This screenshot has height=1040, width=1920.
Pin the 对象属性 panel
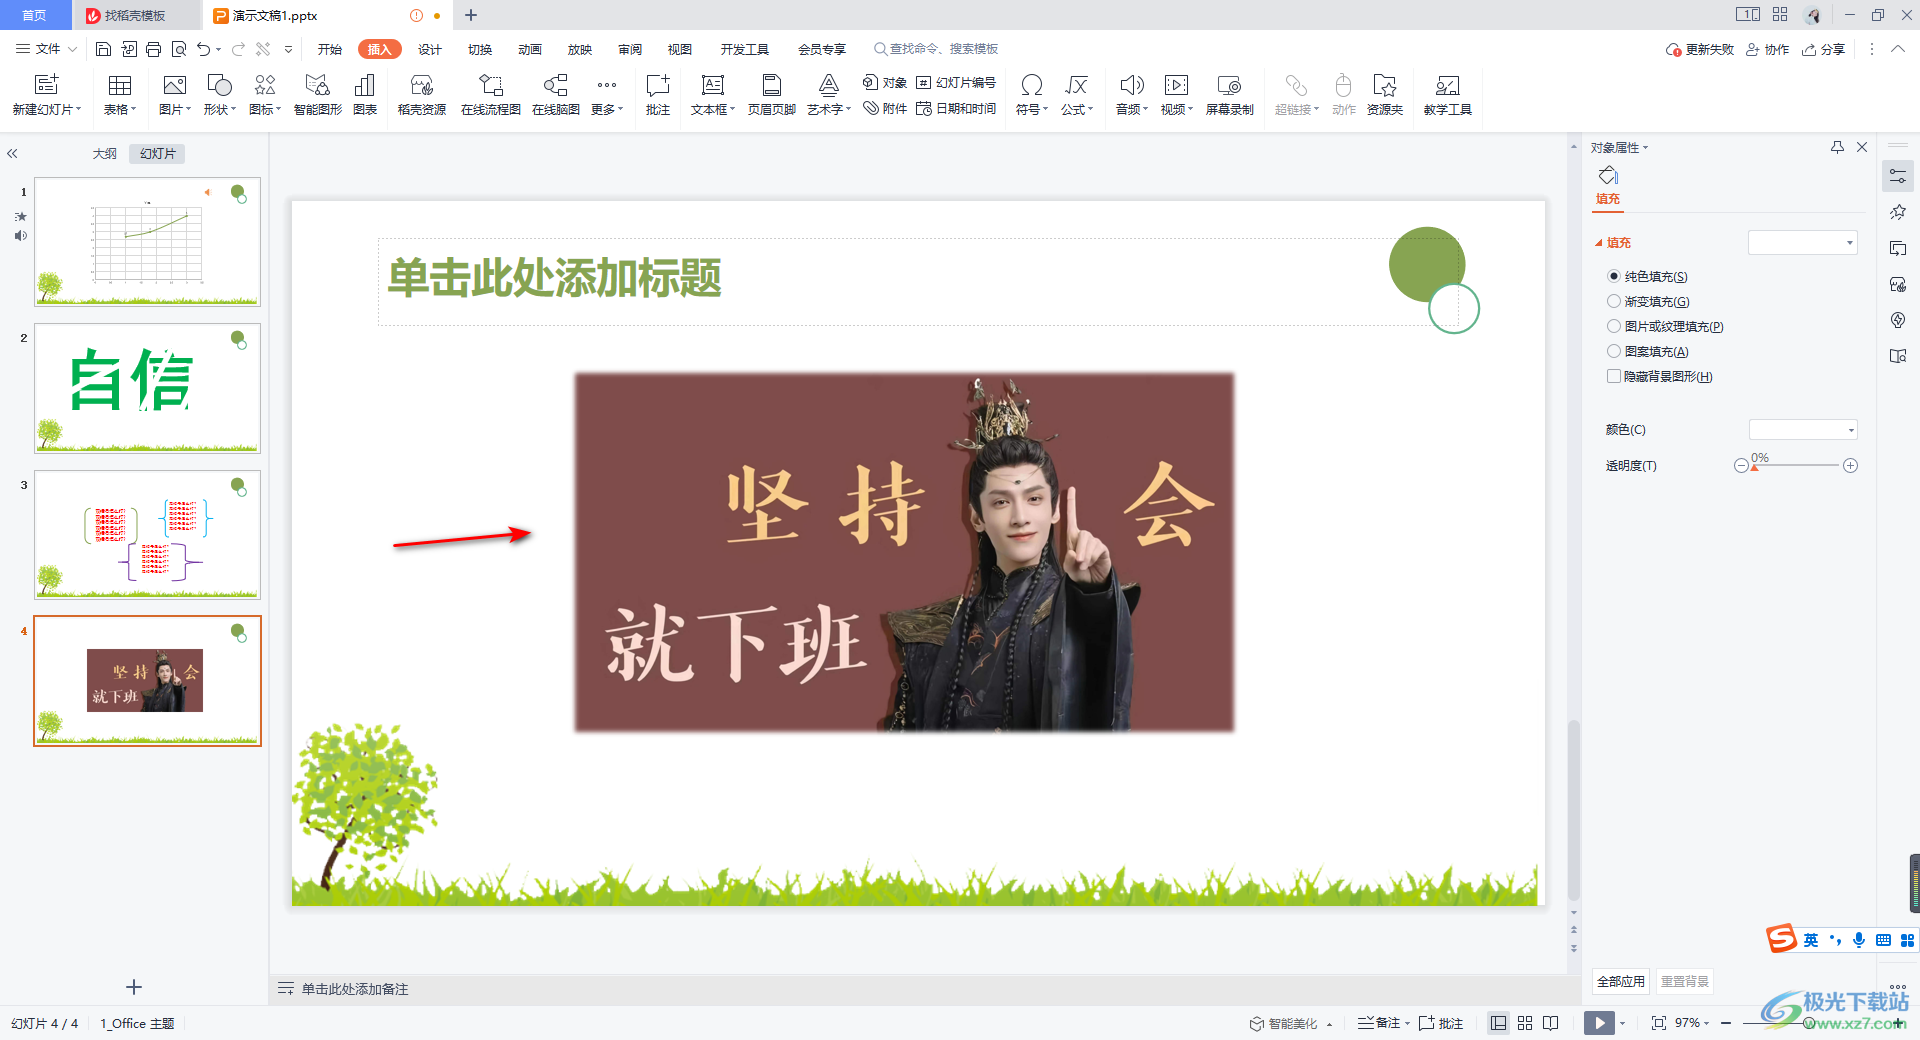click(x=1837, y=147)
